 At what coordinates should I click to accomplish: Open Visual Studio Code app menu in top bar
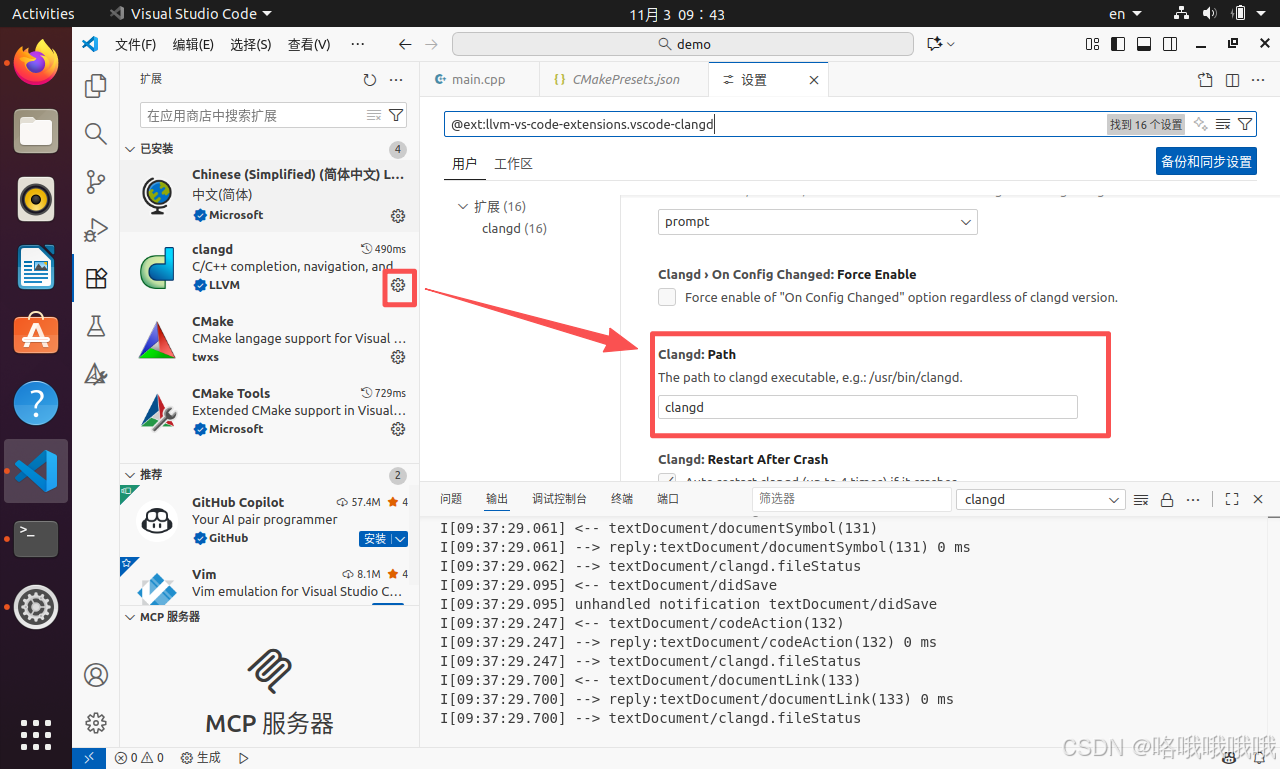(x=189, y=14)
